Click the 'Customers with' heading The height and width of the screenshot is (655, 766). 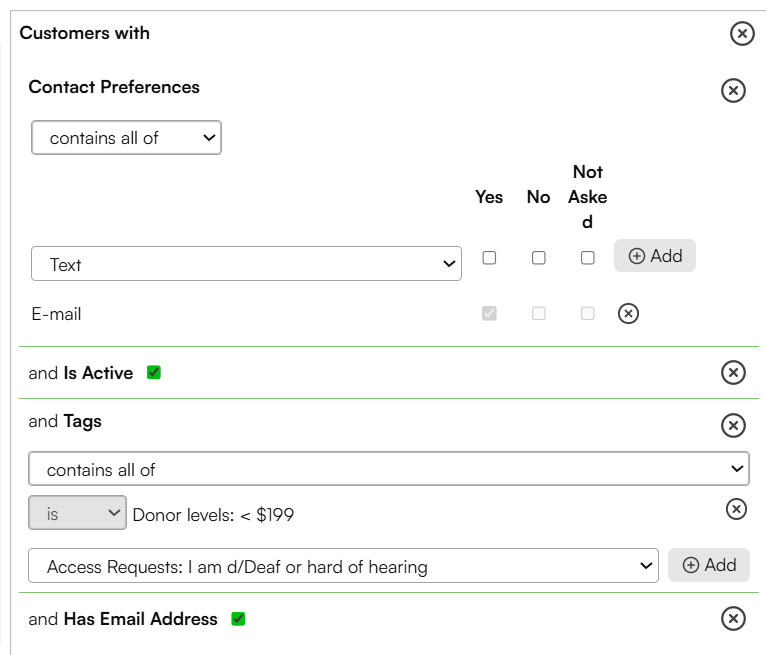point(85,33)
